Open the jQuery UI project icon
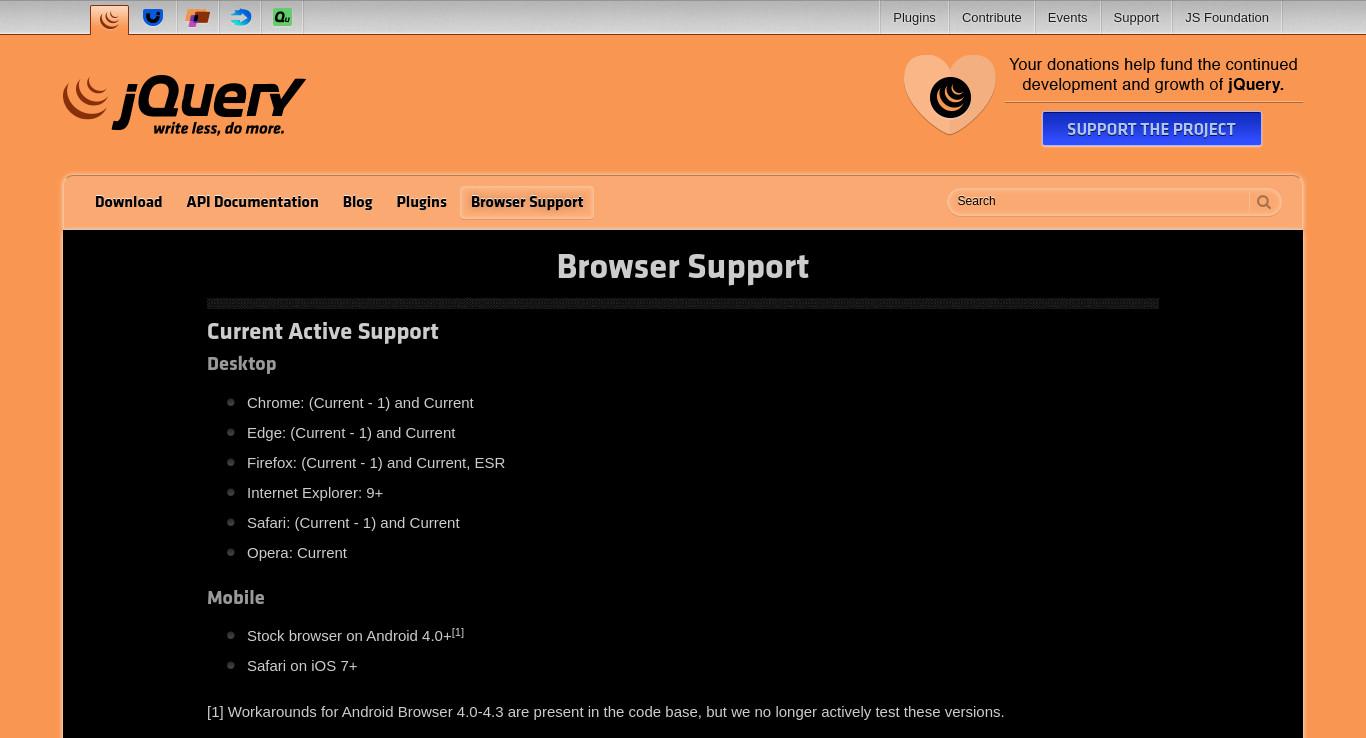The height and width of the screenshot is (738, 1366). pyautogui.click(x=153, y=17)
